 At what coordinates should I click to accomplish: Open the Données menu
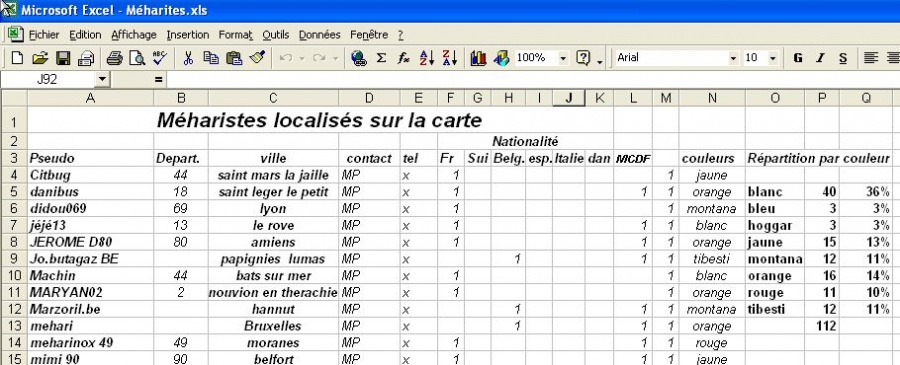319,35
